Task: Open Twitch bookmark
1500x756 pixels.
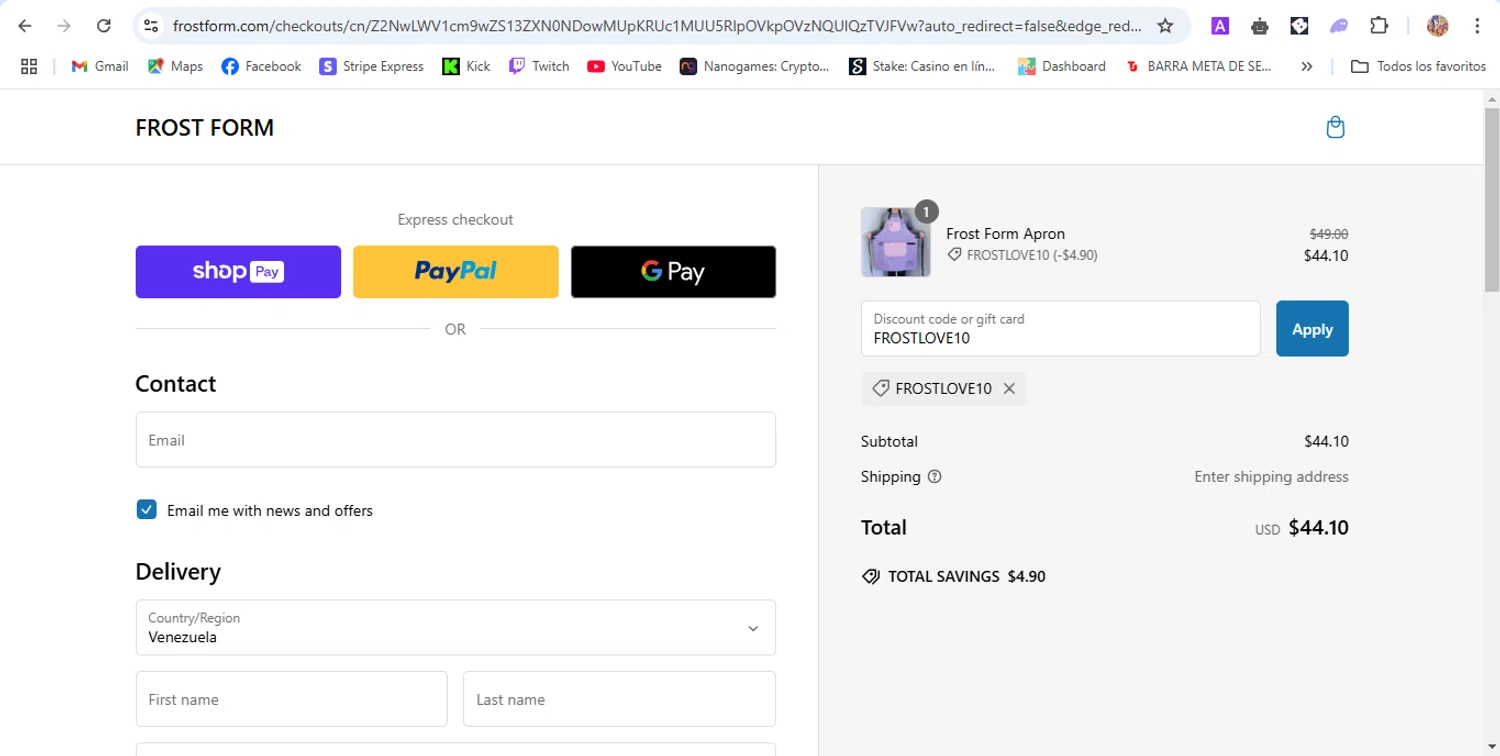Action: (538, 66)
